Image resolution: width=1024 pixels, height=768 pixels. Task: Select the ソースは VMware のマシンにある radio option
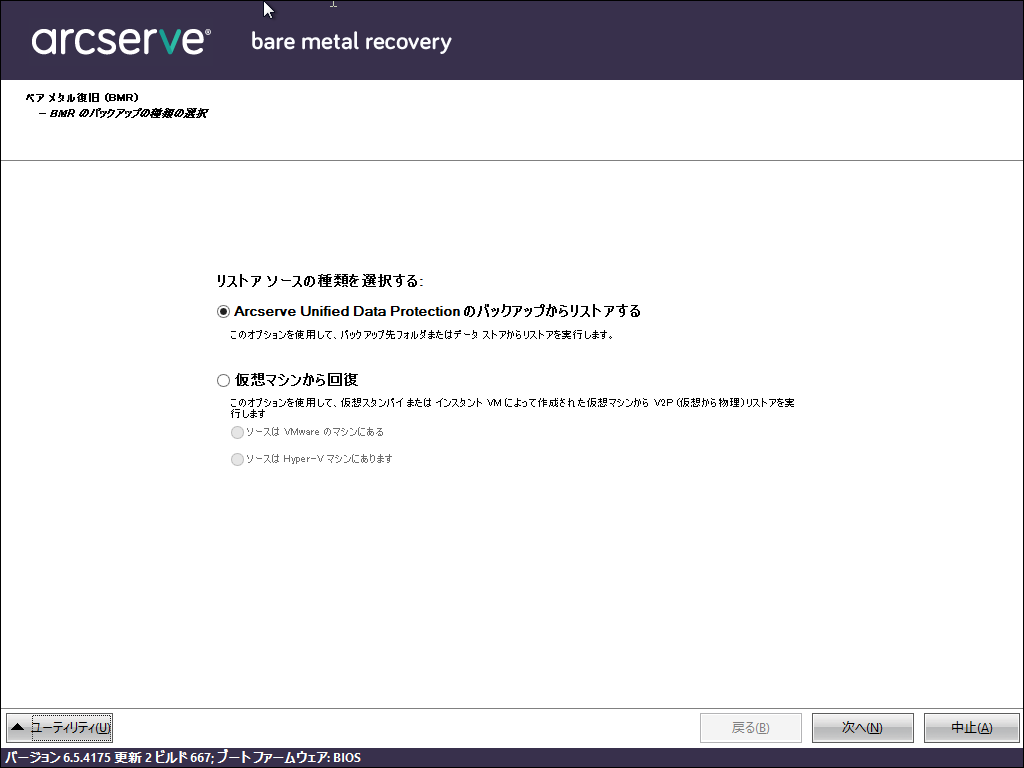pos(237,432)
